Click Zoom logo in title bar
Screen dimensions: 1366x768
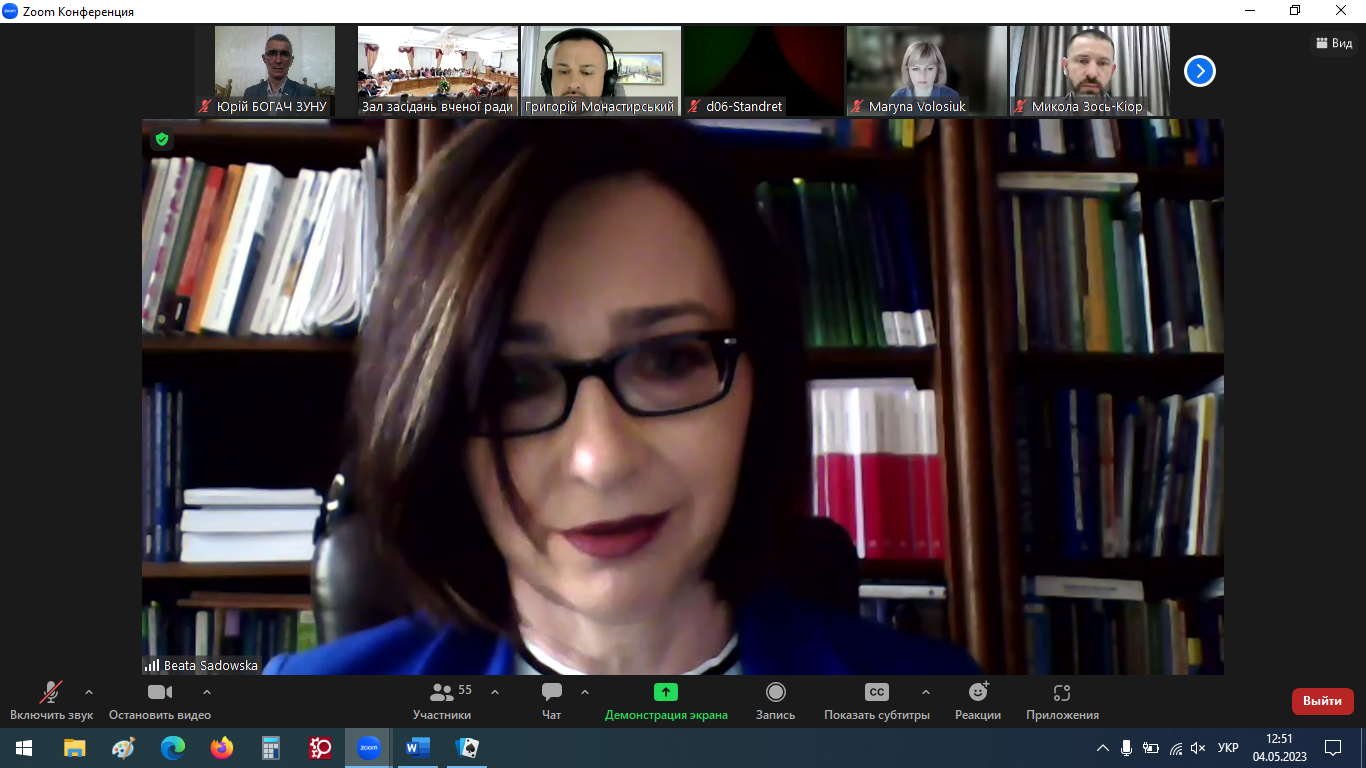pyautogui.click(x=10, y=11)
